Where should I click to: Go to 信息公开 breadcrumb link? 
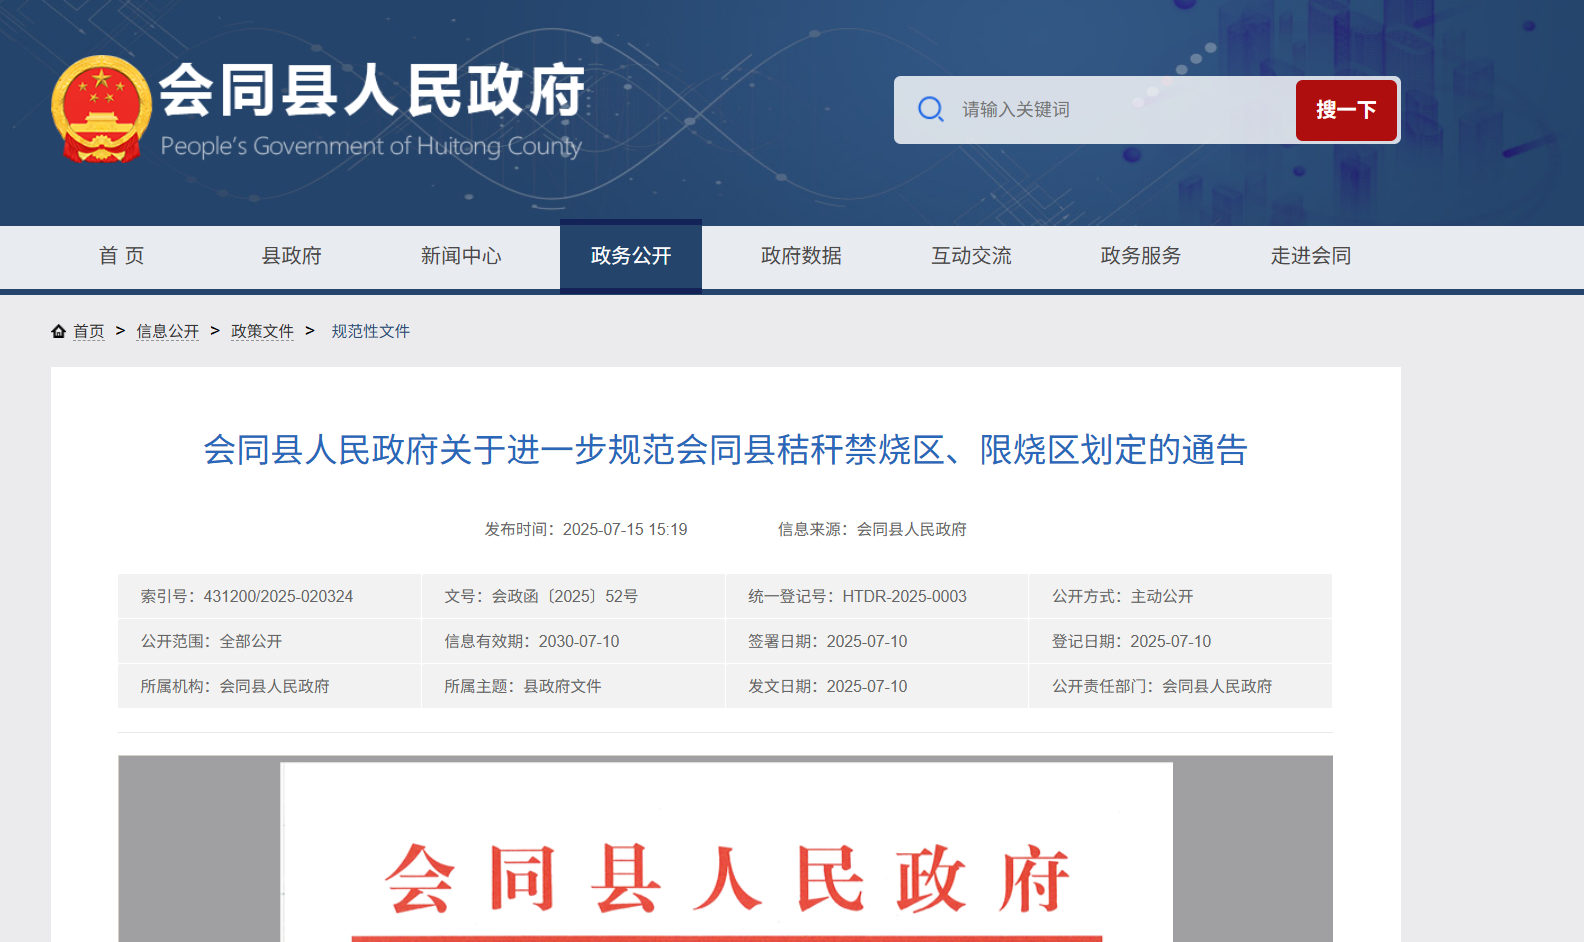point(168,331)
